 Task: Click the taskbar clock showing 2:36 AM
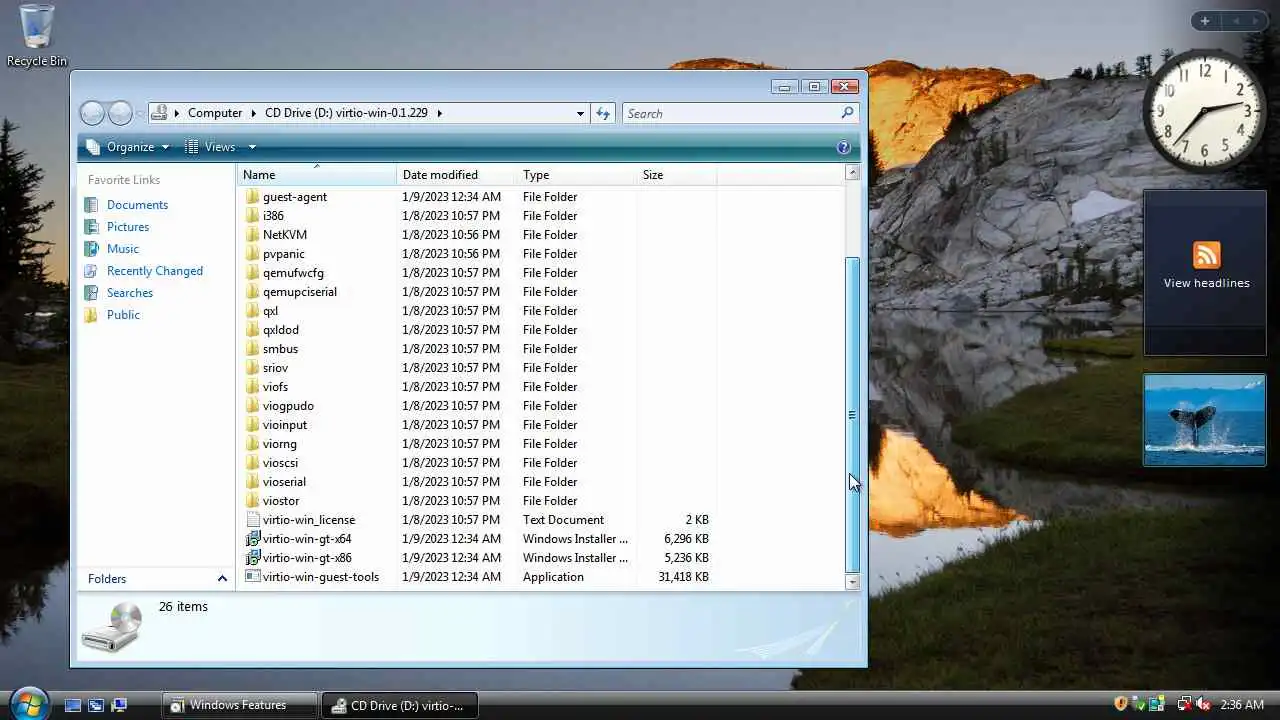coord(1242,705)
